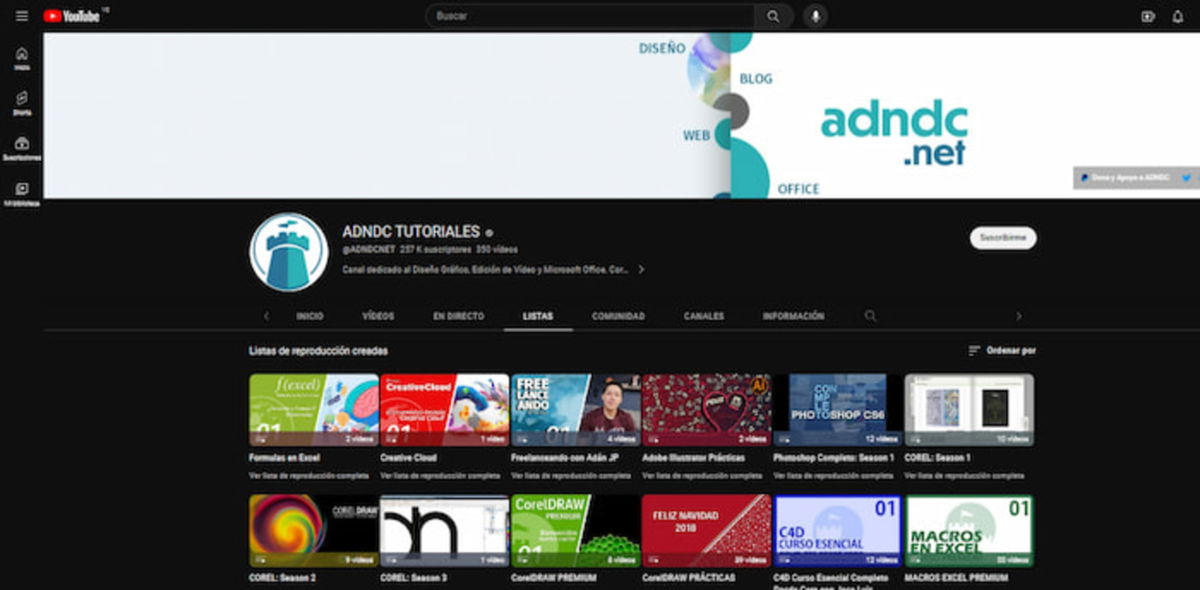Open Biblioteca from the sidebar
This screenshot has height=590, width=1200.
pos(20,190)
